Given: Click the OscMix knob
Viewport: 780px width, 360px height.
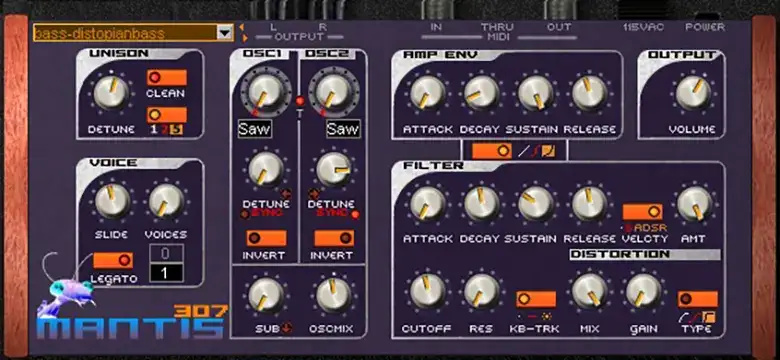Looking at the screenshot, I should [x=334, y=295].
